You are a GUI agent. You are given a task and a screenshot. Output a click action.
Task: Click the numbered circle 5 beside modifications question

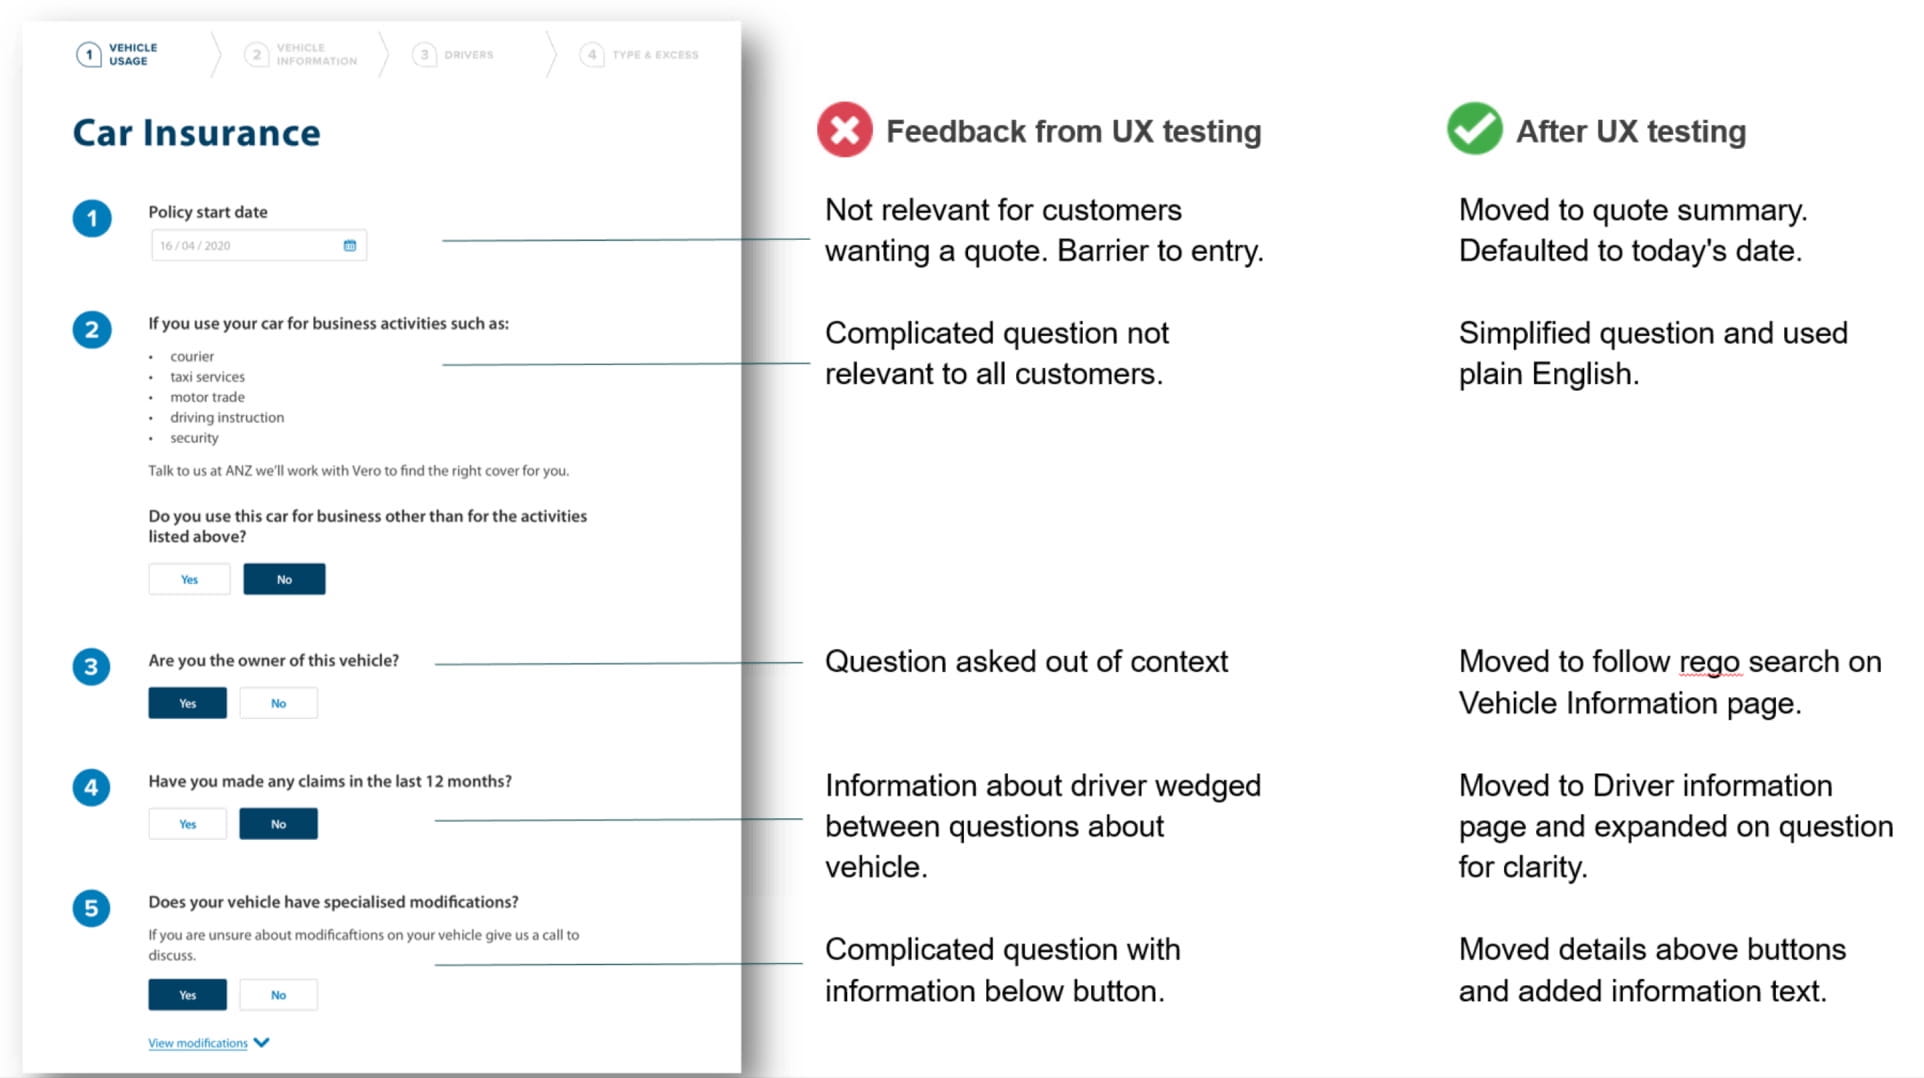pyautogui.click(x=92, y=908)
